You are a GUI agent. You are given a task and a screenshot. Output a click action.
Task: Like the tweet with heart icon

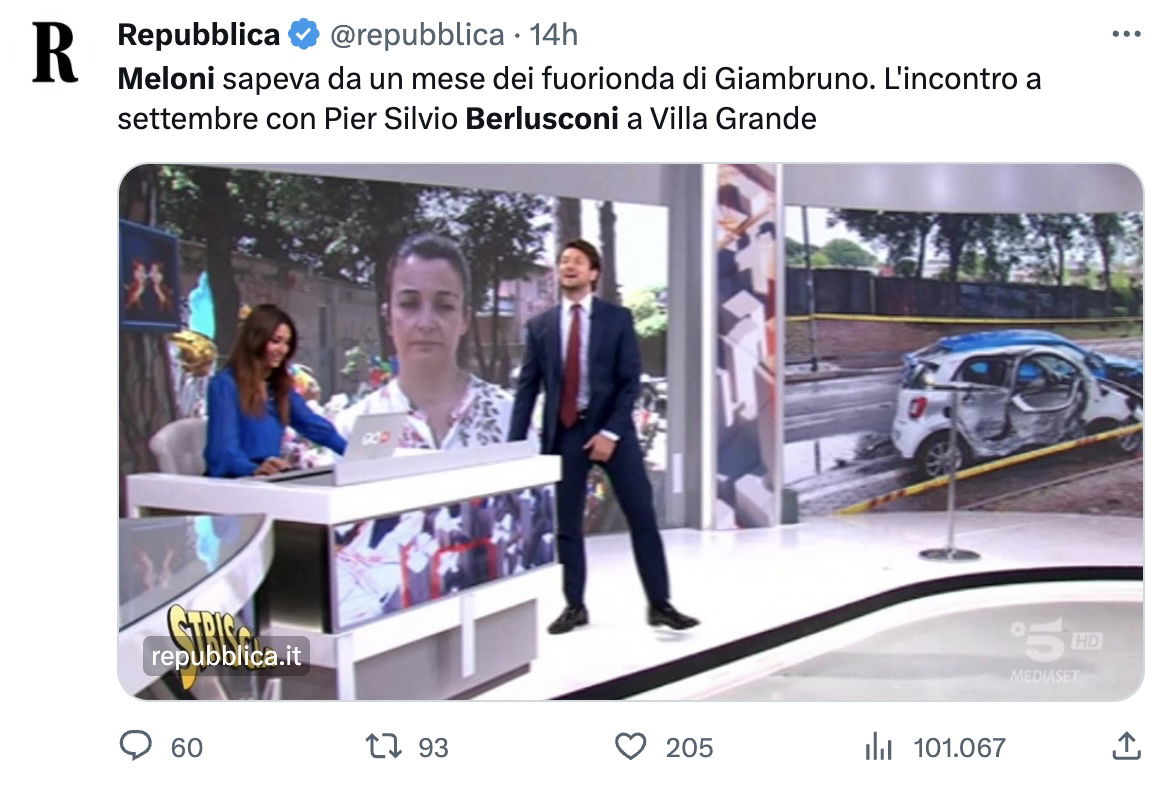point(631,746)
